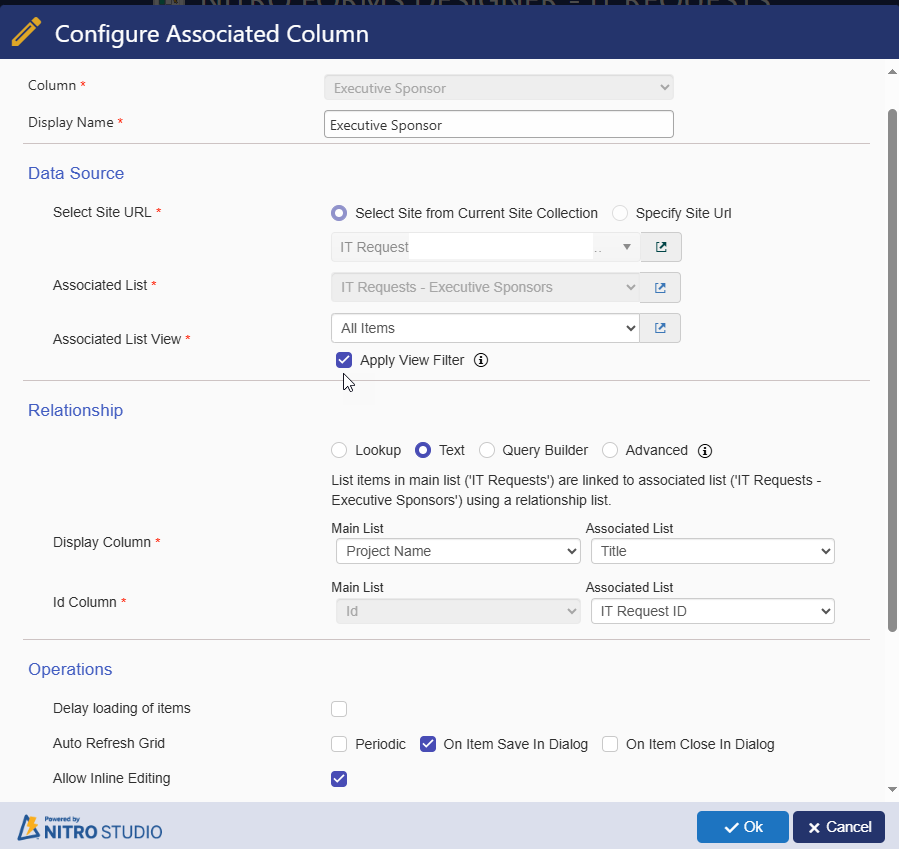Open the IT Request ID dropdown
899x849 pixels.
pos(713,611)
